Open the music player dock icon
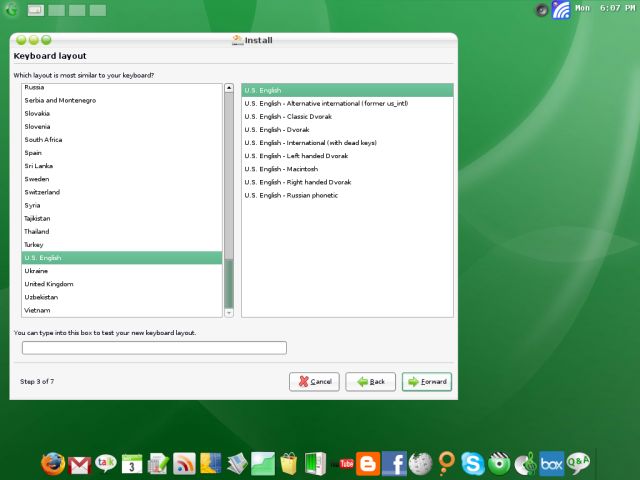Viewport: 640px width, 480px height. click(525, 464)
